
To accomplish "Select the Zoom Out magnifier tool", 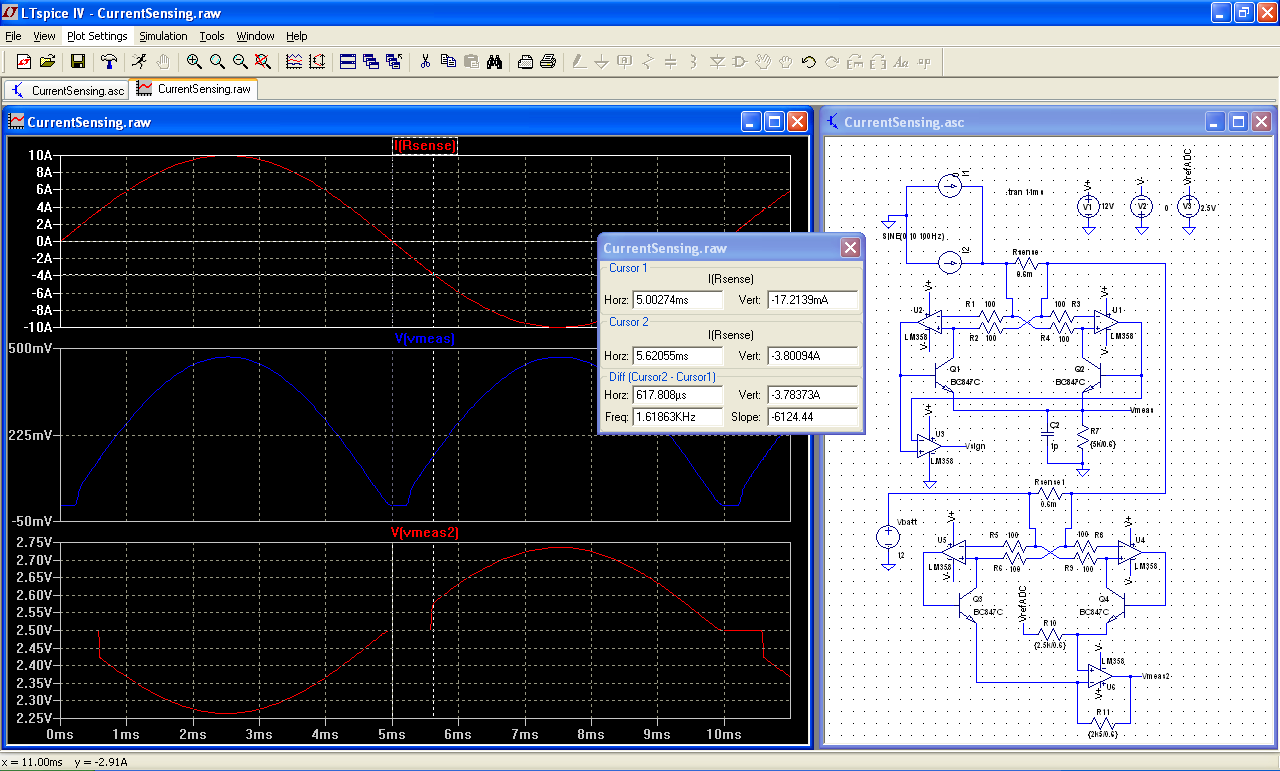I will 240,62.
